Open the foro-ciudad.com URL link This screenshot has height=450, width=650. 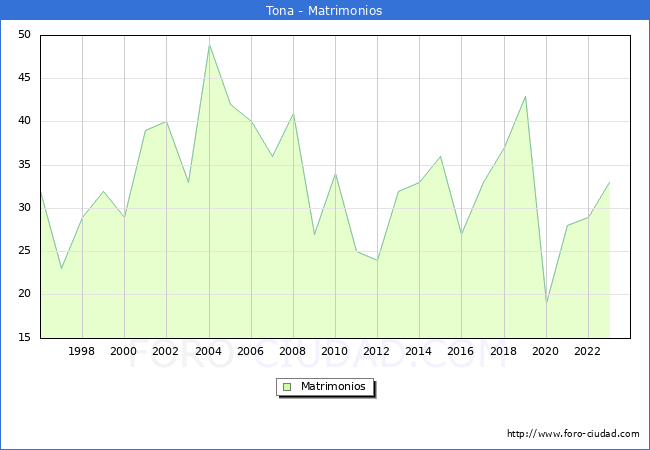[x=573, y=434]
